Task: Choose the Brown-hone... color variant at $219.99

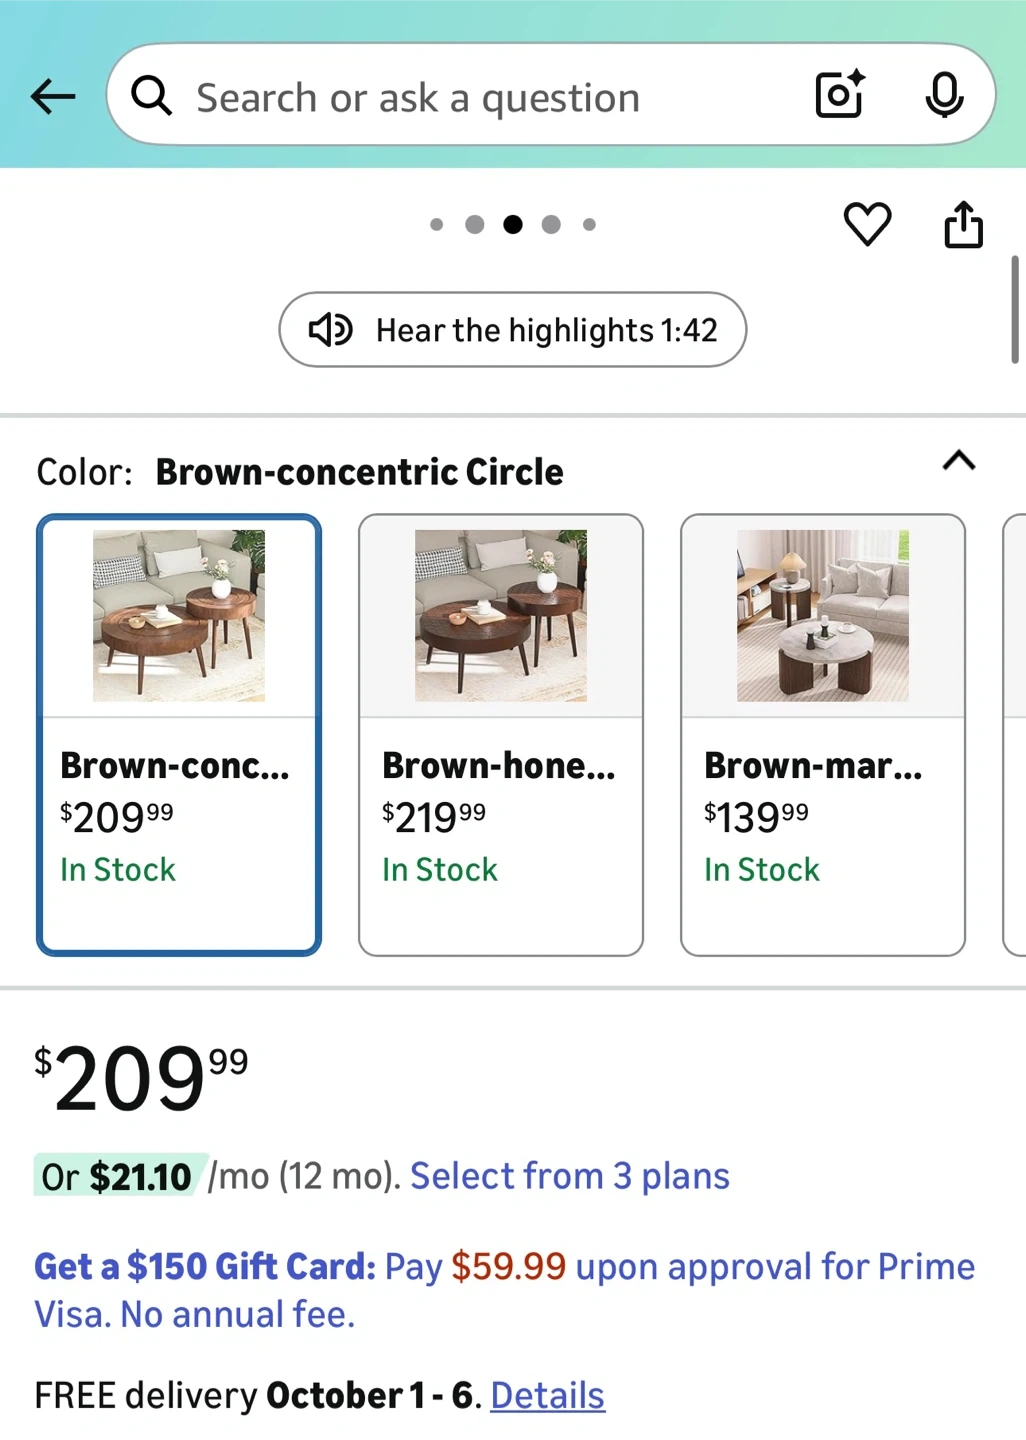Action: click(x=501, y=734)
